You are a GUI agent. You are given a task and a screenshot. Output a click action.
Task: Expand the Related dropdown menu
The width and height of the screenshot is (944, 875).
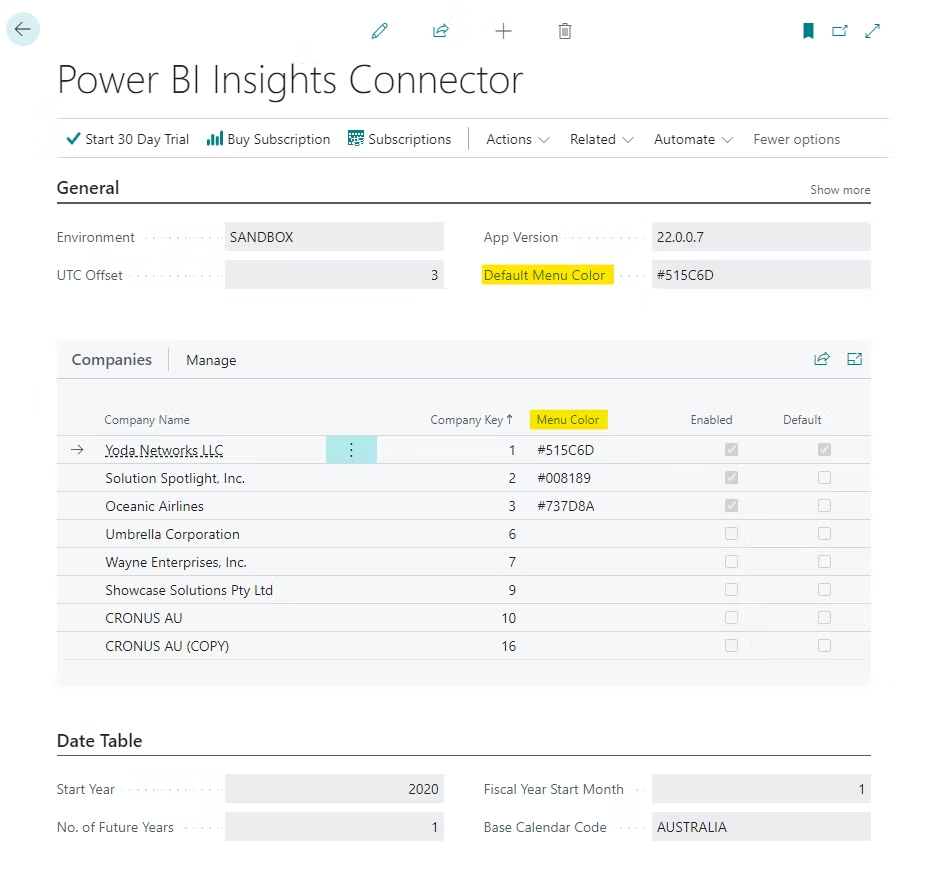pos(601,139)
